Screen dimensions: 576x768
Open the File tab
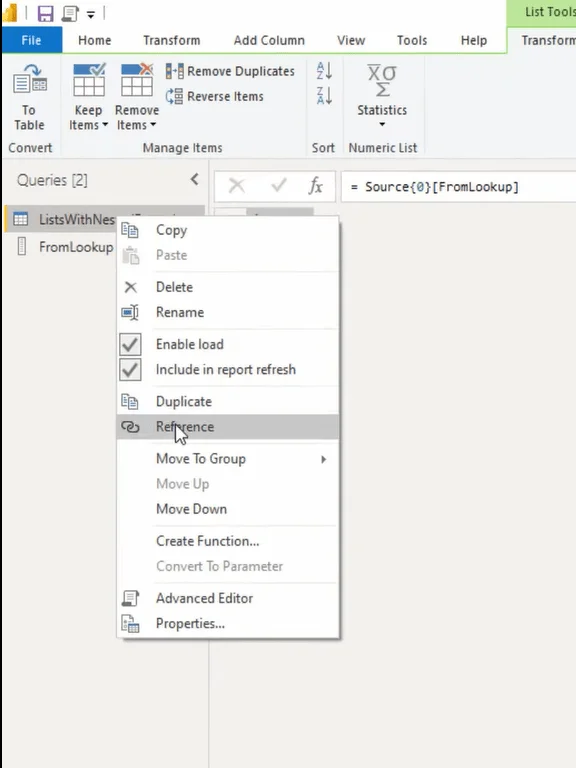(31, 40)
